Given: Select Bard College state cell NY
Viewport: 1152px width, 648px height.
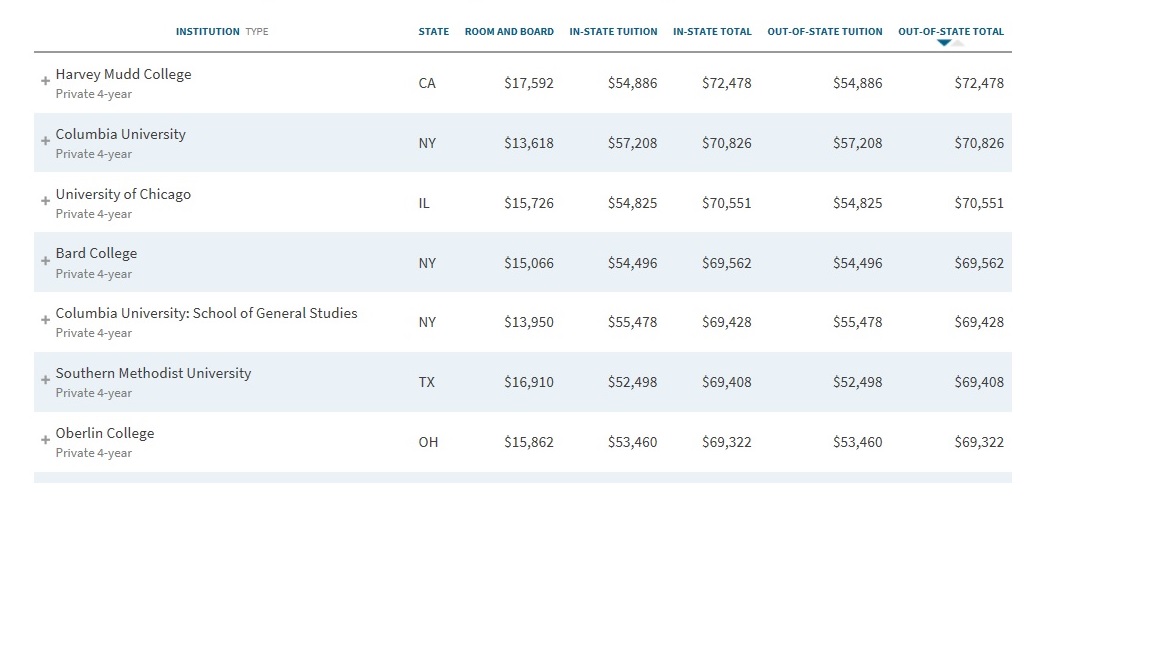Looking at the screenshot, I should tap(427, 263).
